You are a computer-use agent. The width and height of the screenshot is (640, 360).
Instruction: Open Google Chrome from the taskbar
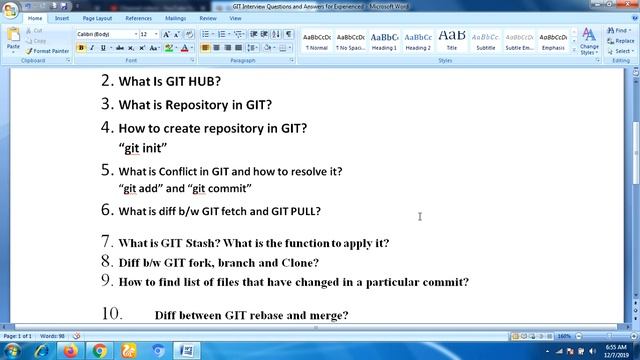click(x=99, y=351)
